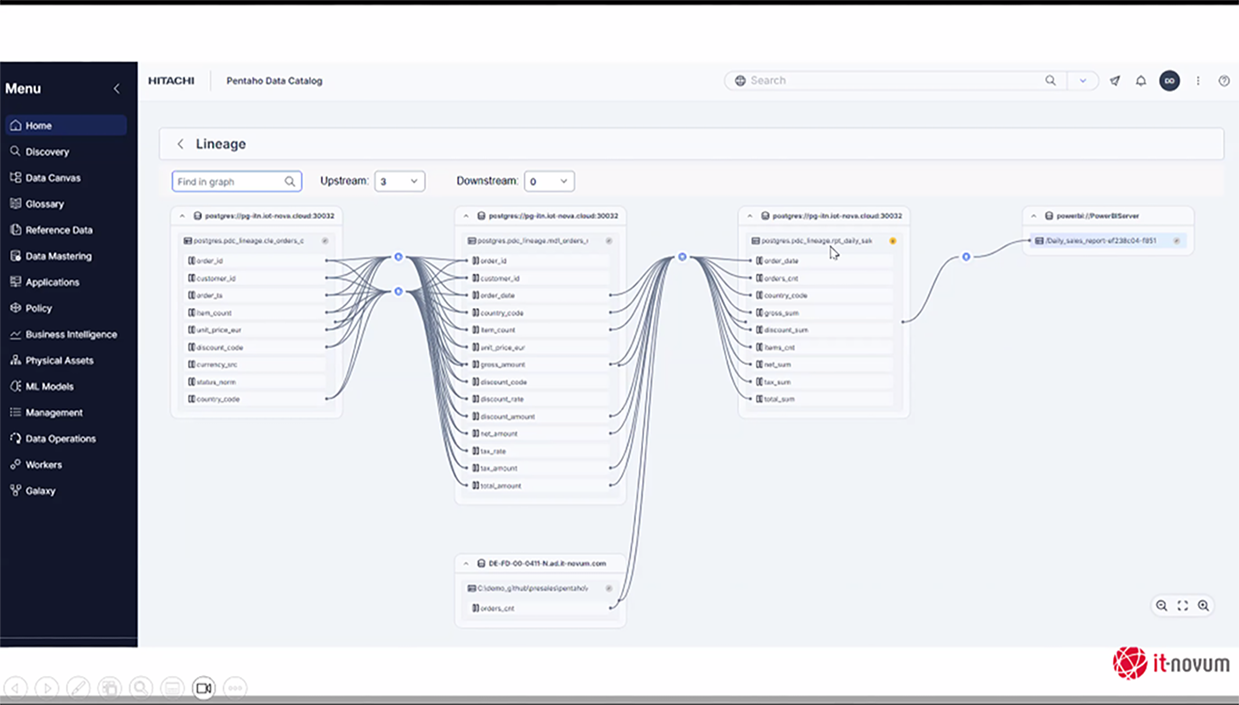Screen dimensions: 1239x705
Task: Expand the search bar dropdown arrow
Action: tap(1082, 81)
